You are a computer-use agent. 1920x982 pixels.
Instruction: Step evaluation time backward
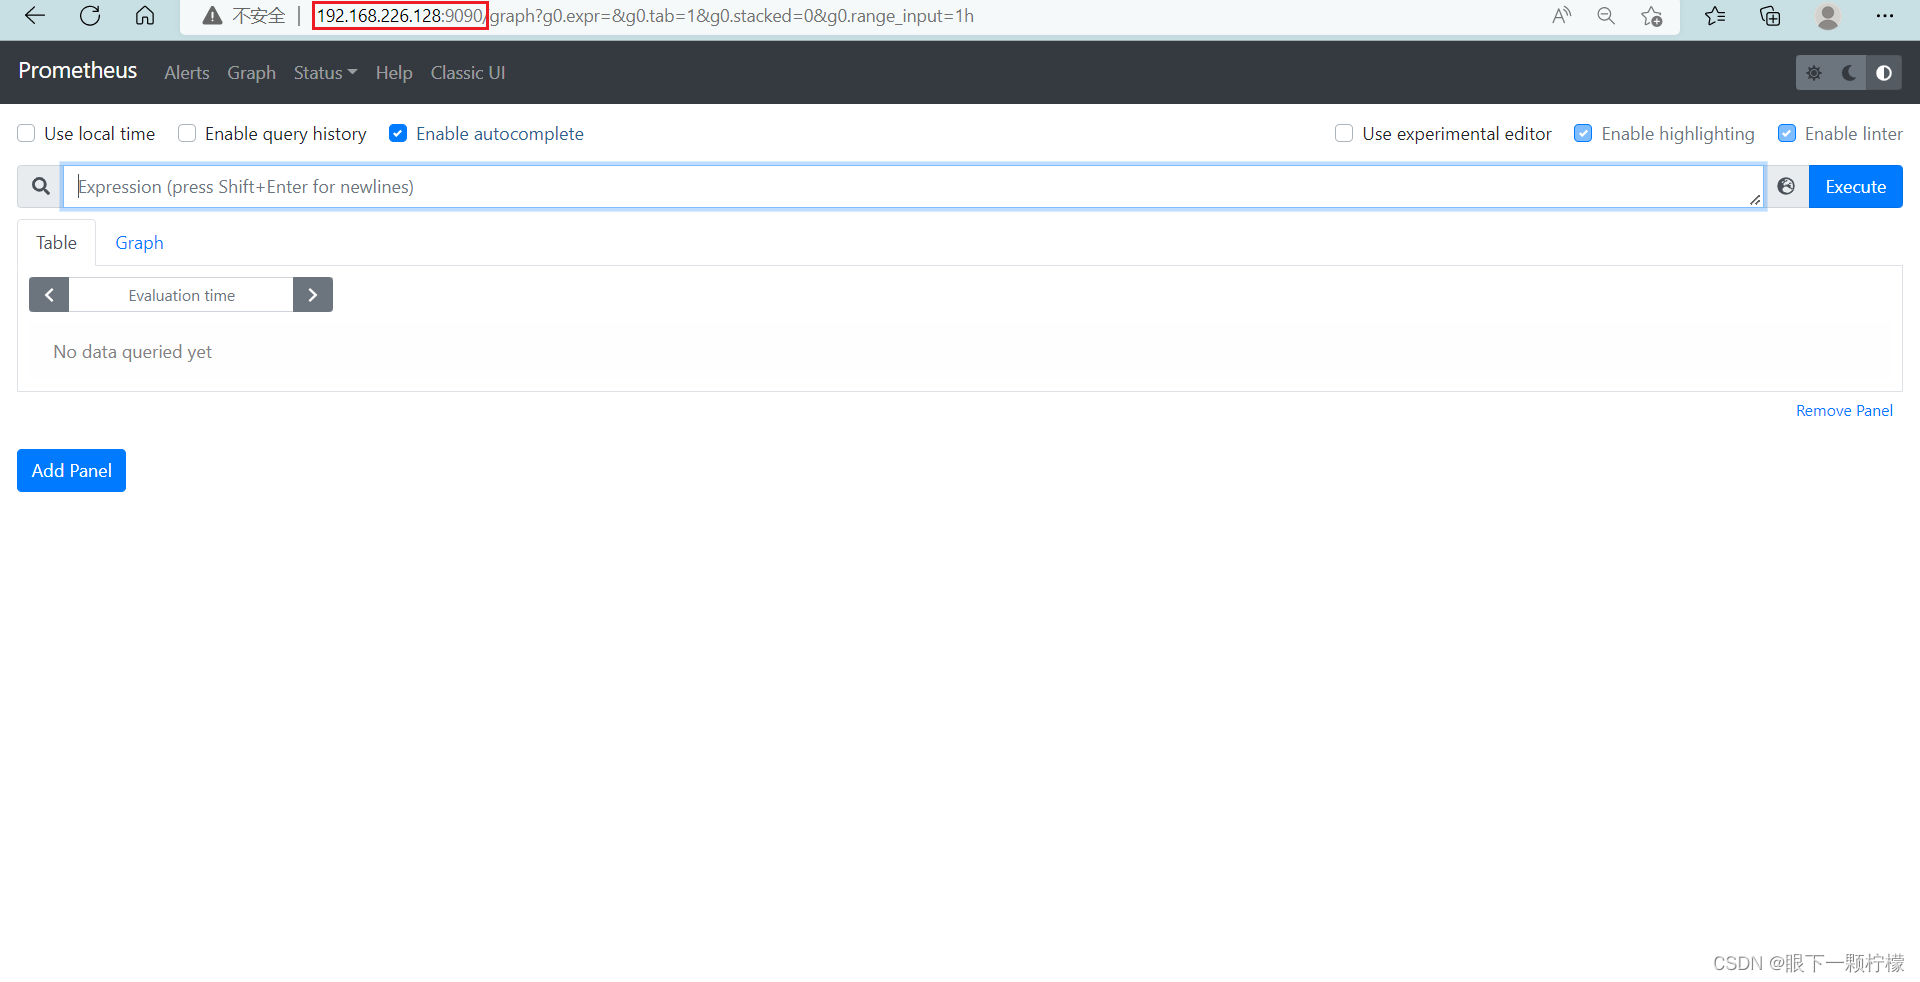point(49,295)
